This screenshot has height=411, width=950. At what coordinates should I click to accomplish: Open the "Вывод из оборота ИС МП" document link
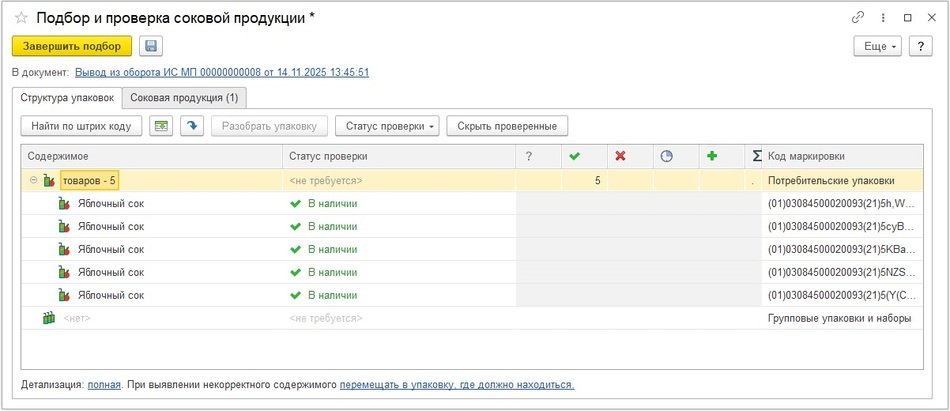(x=222, y=73)
